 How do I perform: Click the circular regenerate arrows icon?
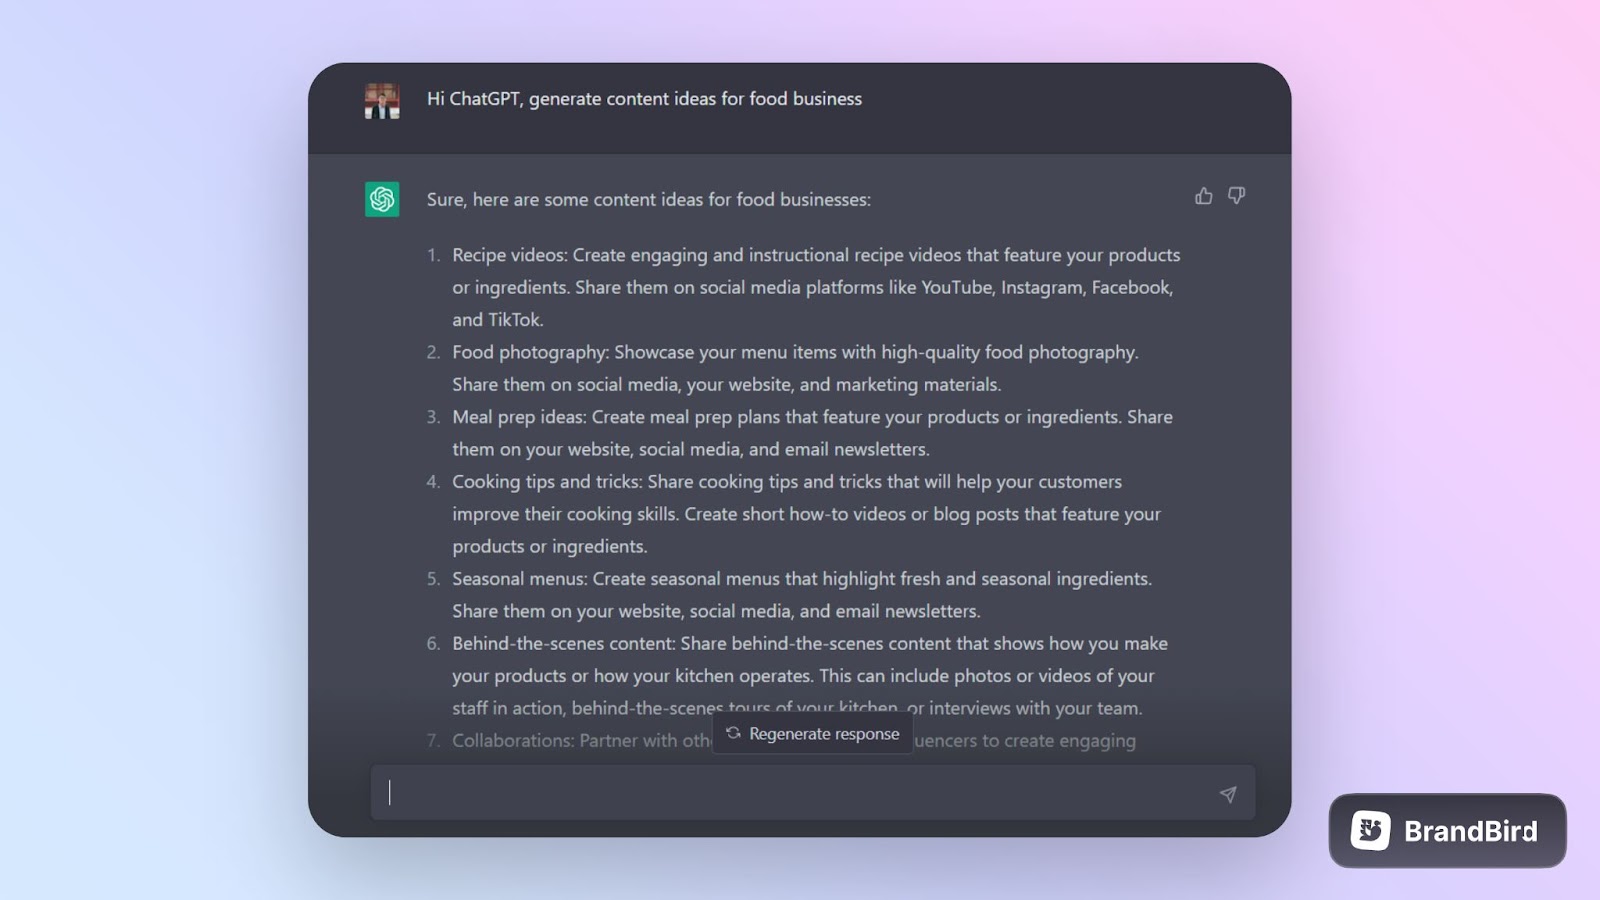pos(733,733)
